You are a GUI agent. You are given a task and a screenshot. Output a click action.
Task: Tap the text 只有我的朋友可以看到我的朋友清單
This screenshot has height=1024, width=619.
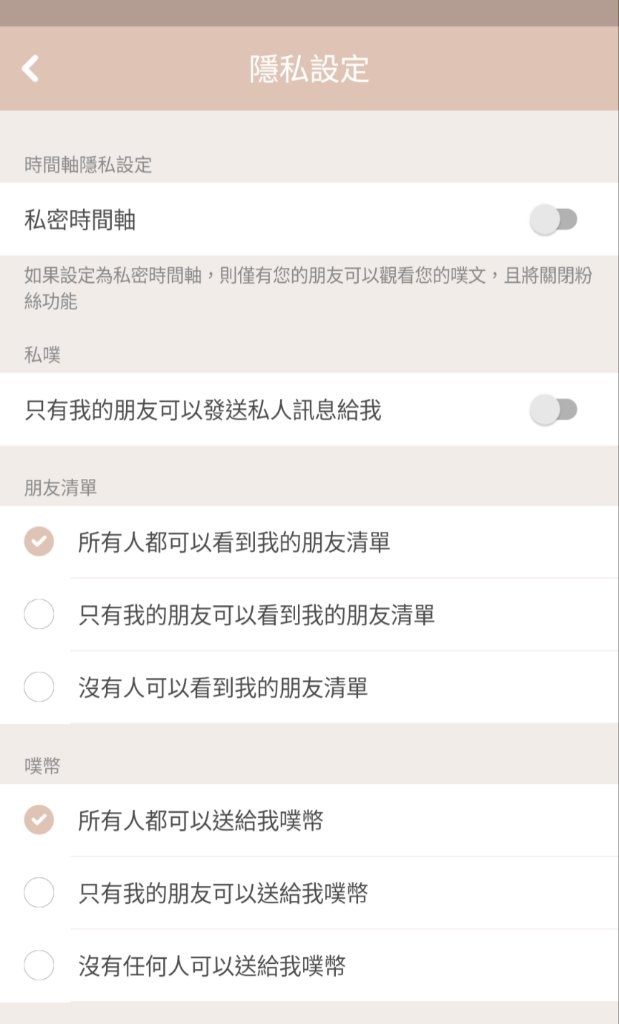pos(257,615)
